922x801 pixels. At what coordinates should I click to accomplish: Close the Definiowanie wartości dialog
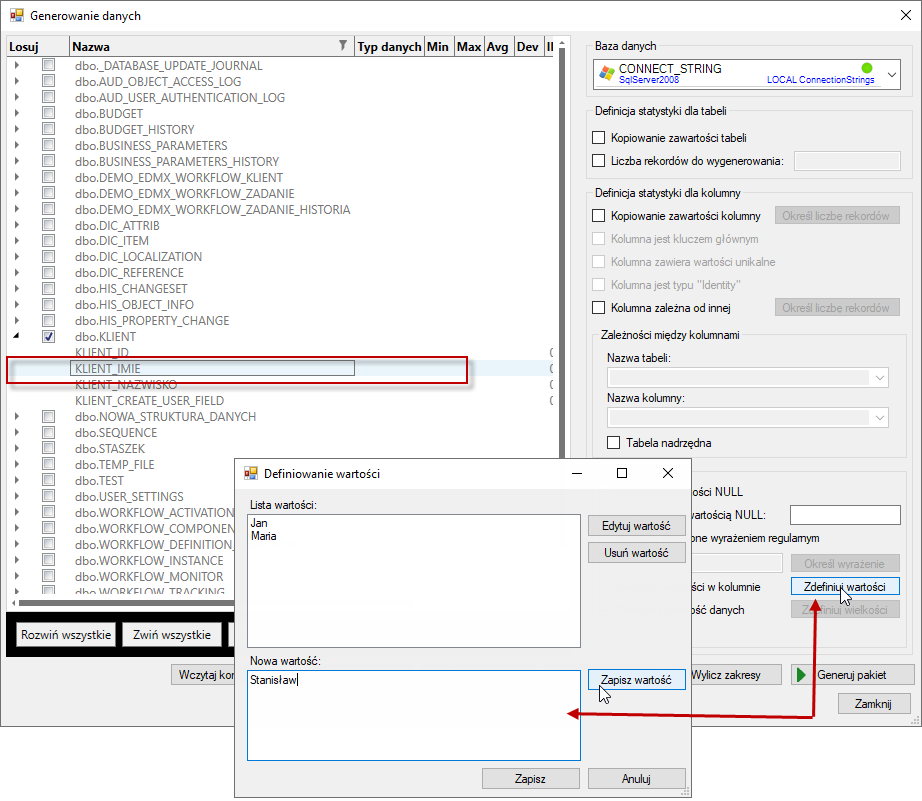[668, 473]
